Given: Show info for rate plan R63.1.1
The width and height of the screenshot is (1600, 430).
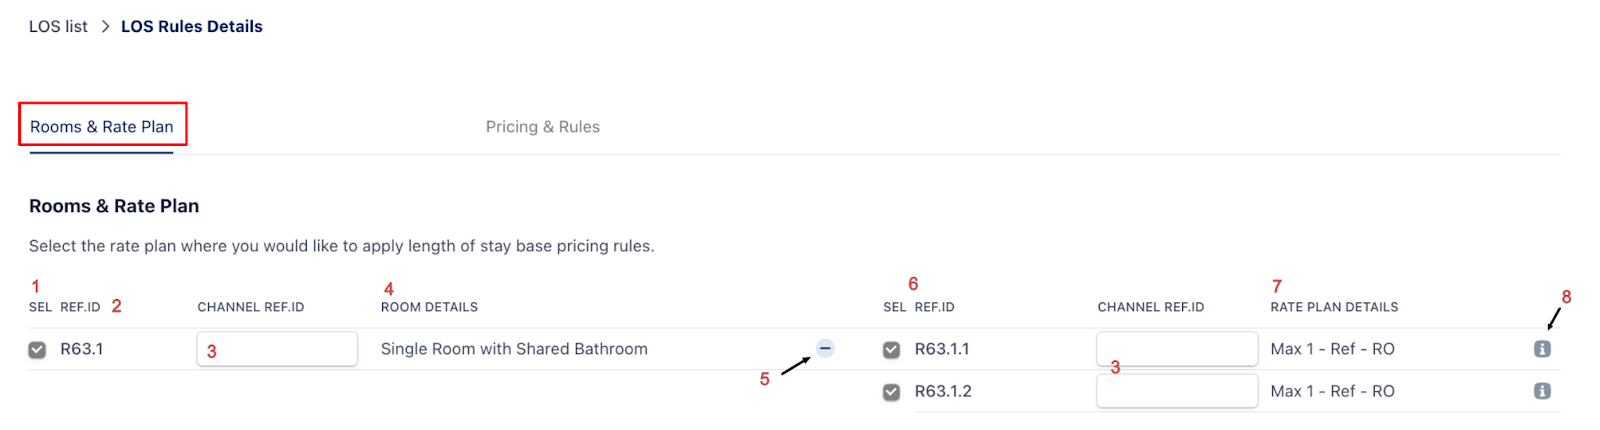Looking at the screenshot, I should (1542, 349).
